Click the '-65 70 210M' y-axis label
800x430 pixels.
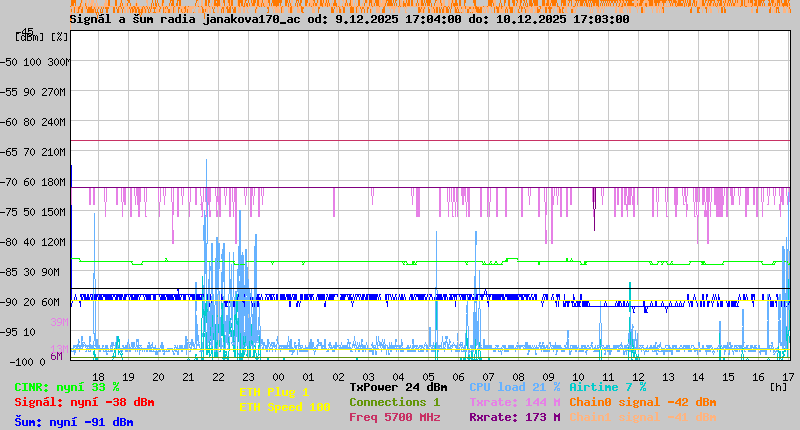click(x=33, y=152)
